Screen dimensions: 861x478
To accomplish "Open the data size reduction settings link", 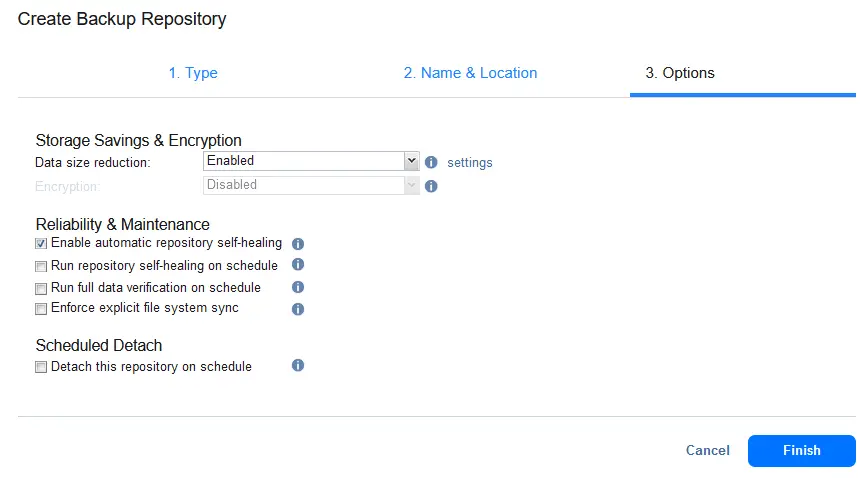I will tap(469, 163).
